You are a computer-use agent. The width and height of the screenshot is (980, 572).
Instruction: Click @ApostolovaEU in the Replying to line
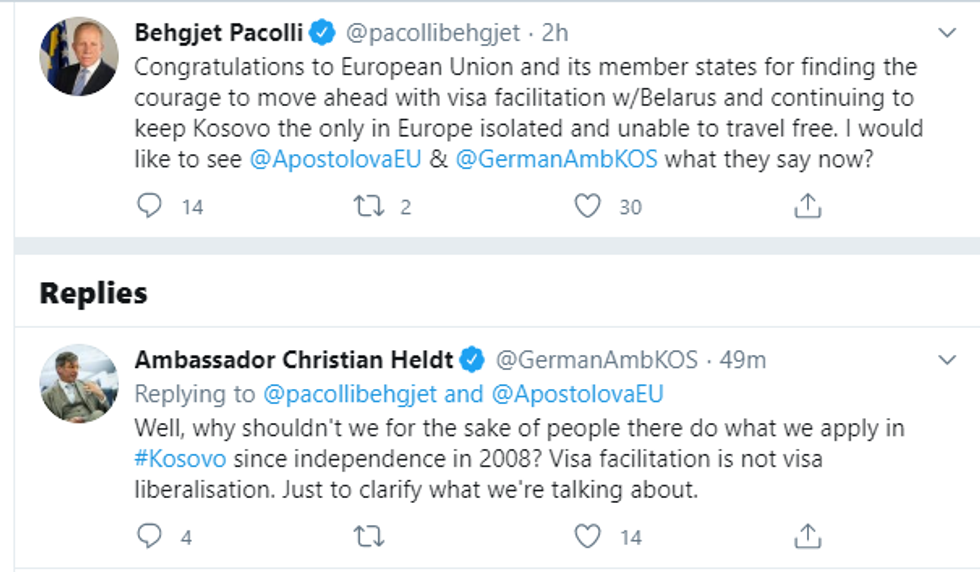coord(577,393)
